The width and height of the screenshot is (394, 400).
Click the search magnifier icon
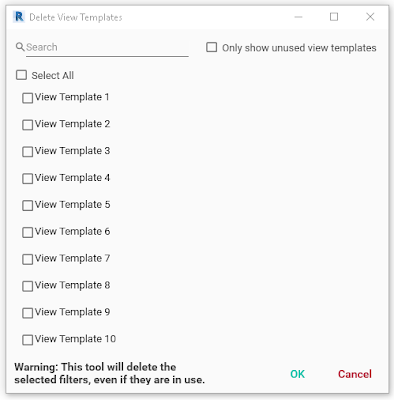pos(20,47)
